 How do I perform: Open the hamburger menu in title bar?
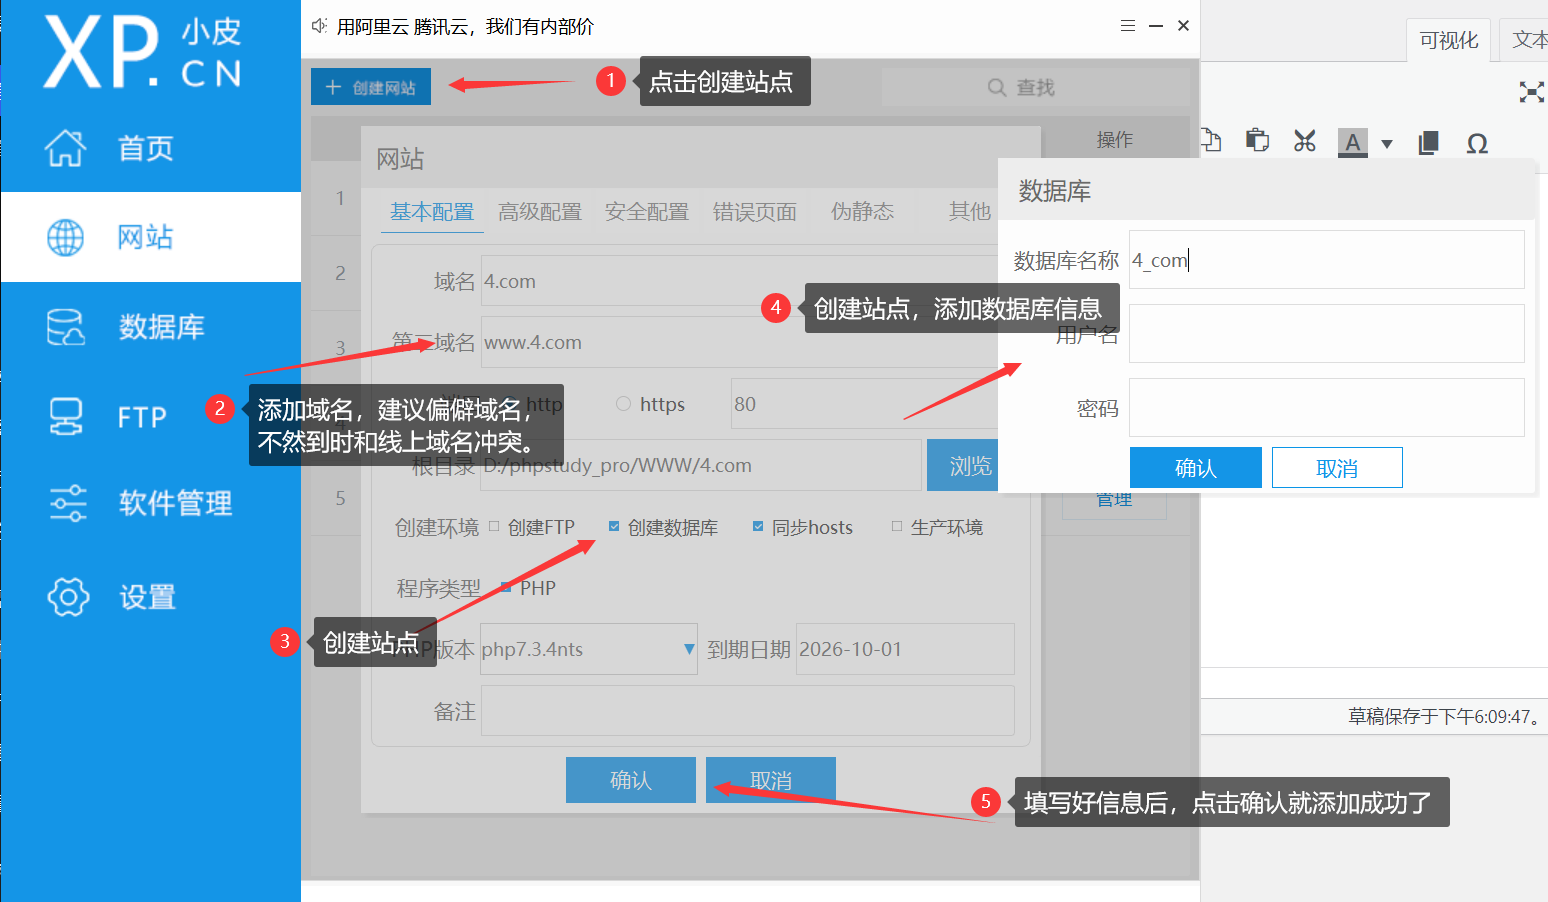point(1128,26)
